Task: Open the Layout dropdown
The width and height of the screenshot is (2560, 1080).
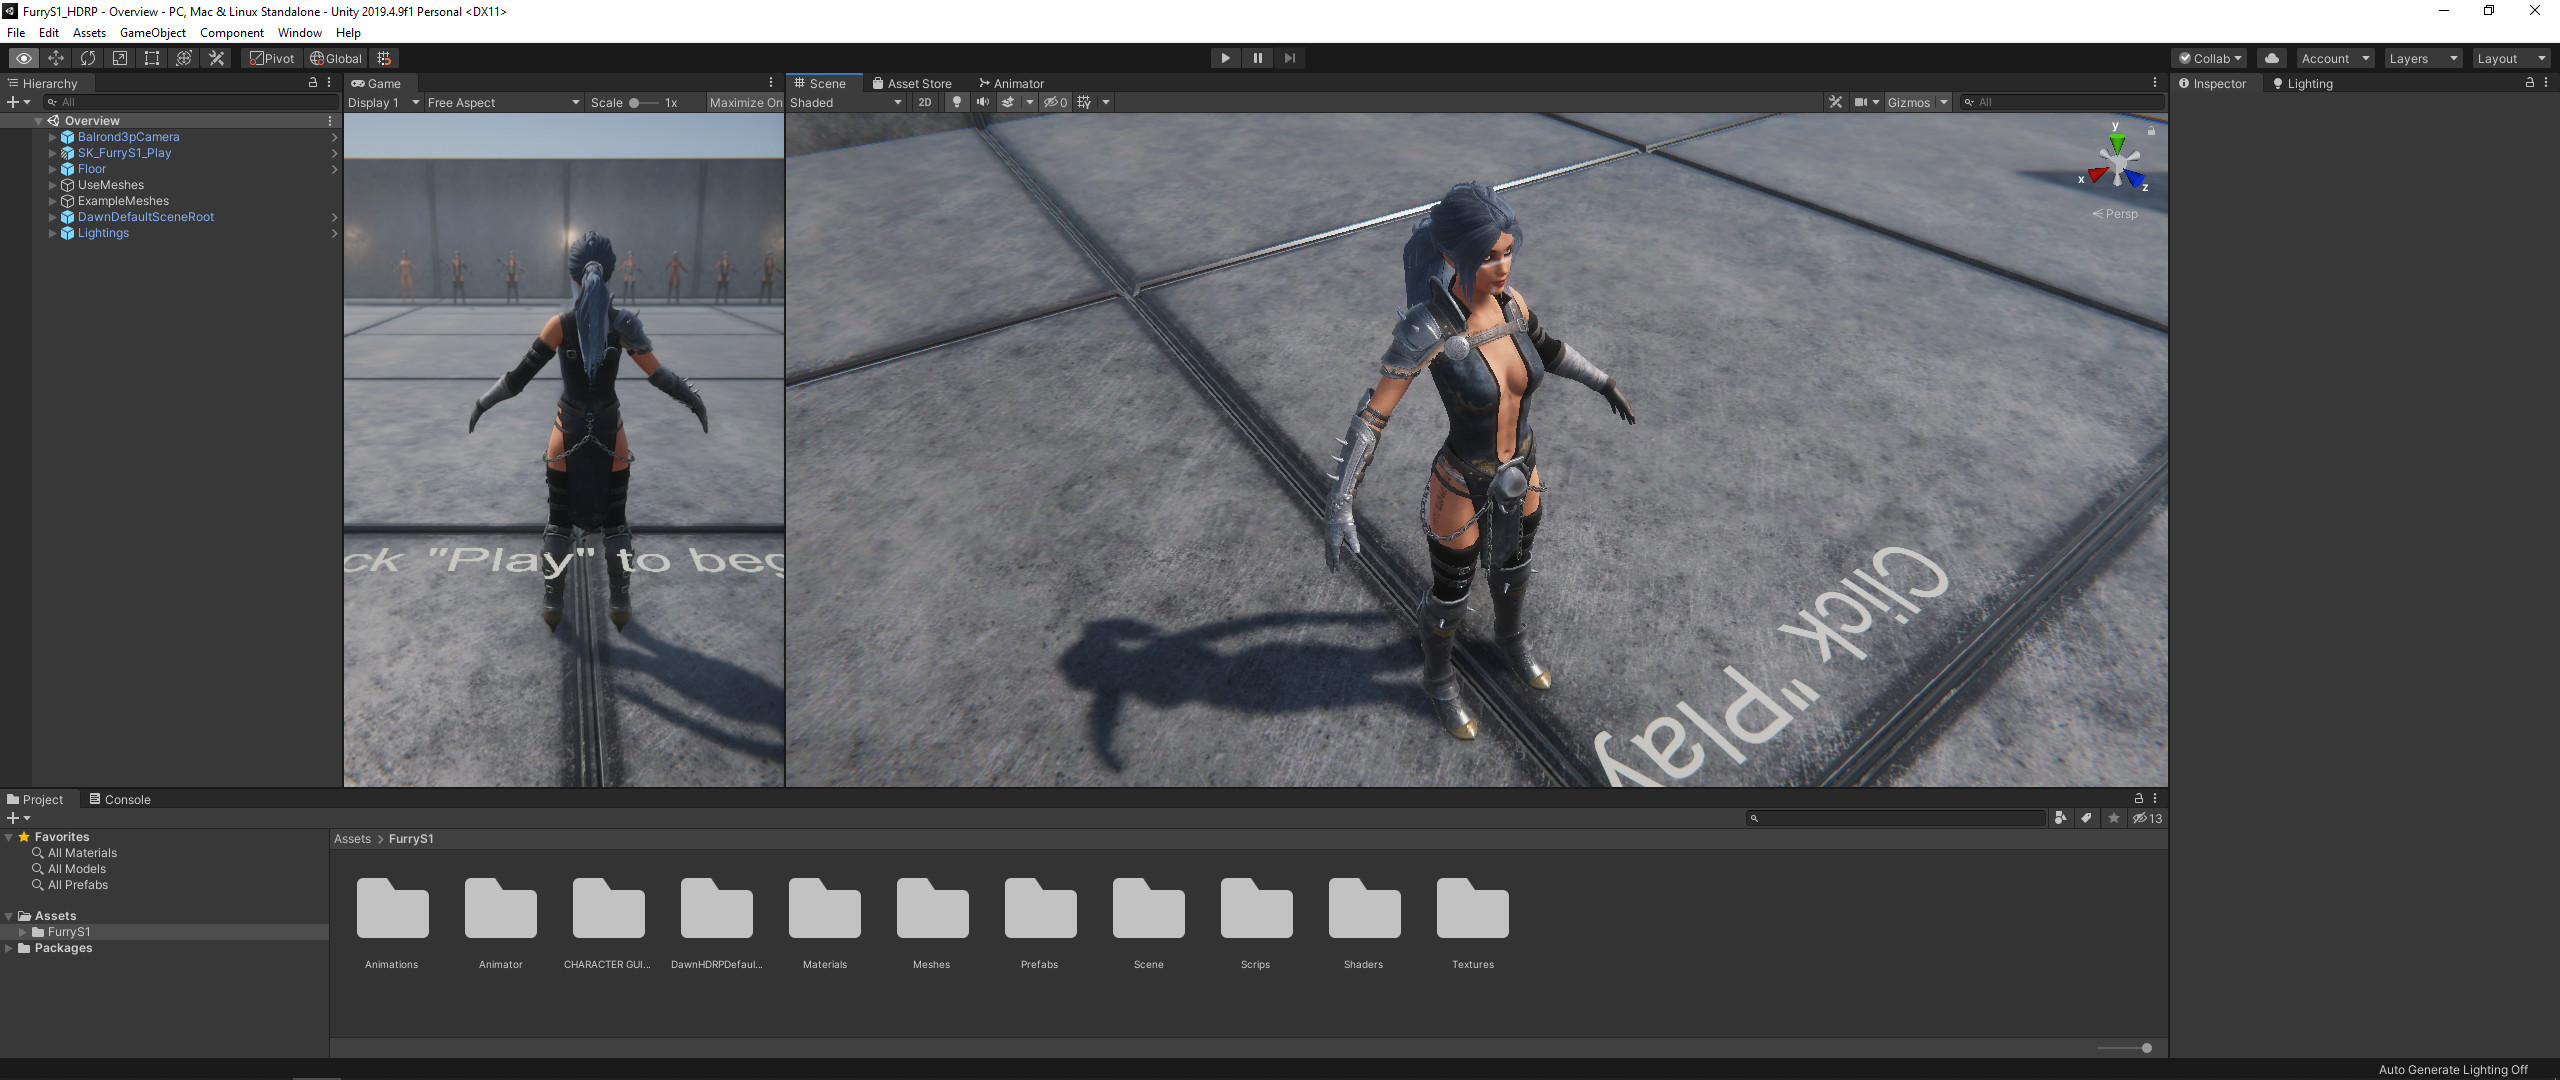Action: 2511,58
